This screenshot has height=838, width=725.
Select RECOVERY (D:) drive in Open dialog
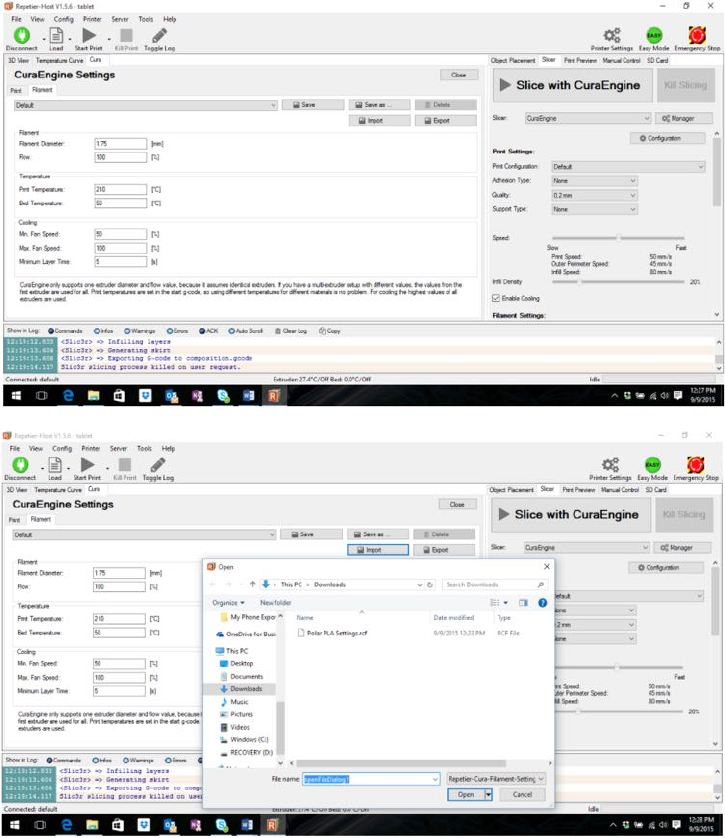point(251,752)
